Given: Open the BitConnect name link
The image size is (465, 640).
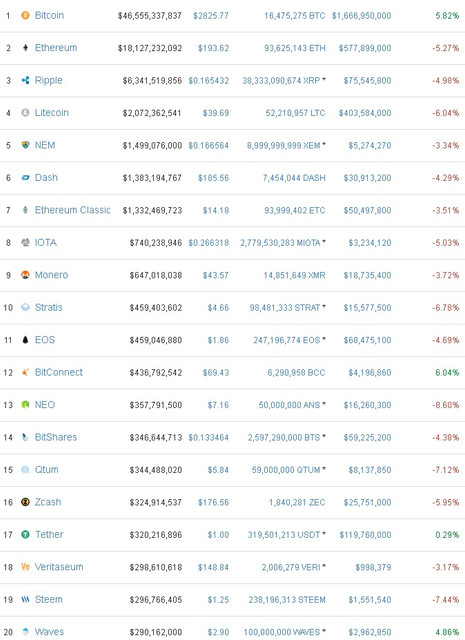Looking at the screenshot, I should [59, 372].
